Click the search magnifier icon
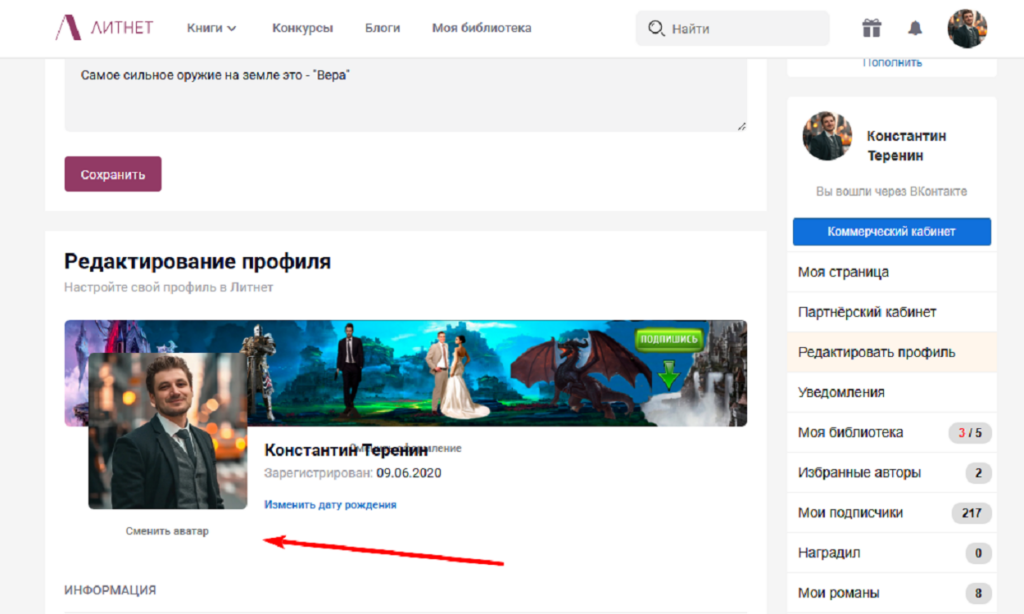 pos(656,28)
